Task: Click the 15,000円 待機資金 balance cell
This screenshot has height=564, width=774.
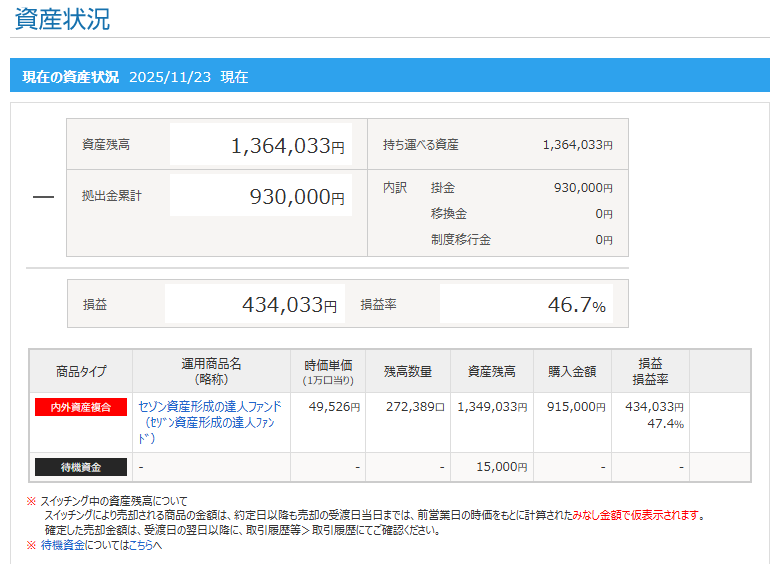Action: point(491,467)
